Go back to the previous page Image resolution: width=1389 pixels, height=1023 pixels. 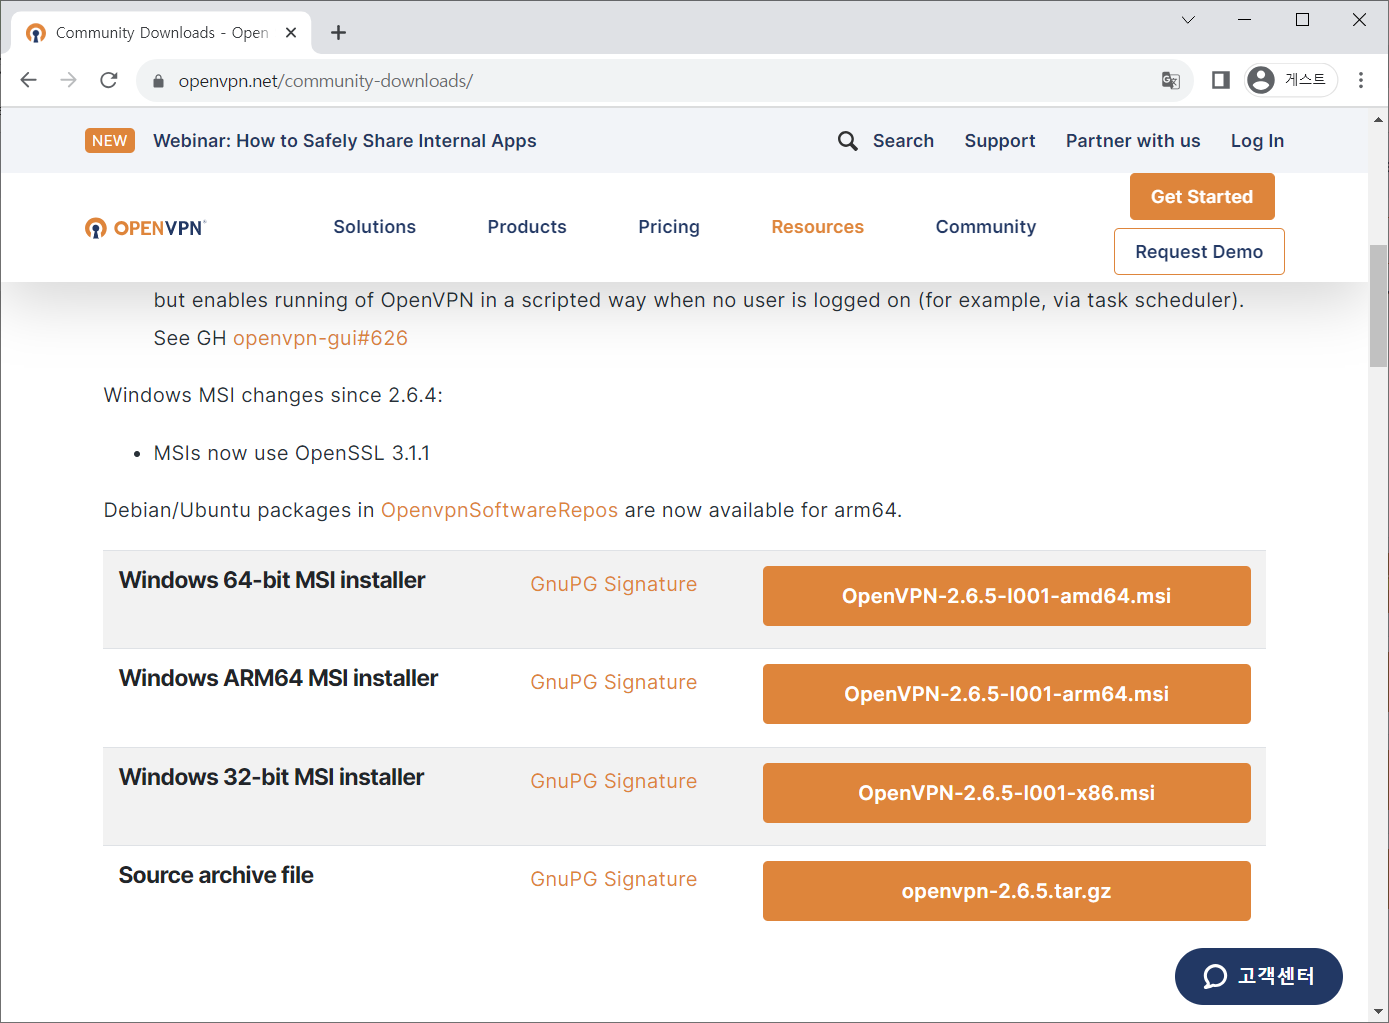[x=28, y=80]
